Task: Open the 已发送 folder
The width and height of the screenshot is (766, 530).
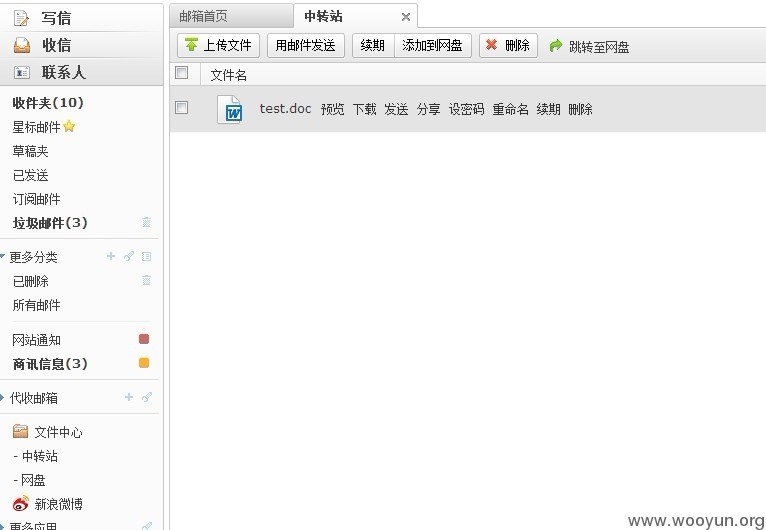Action: pos(30,175)
